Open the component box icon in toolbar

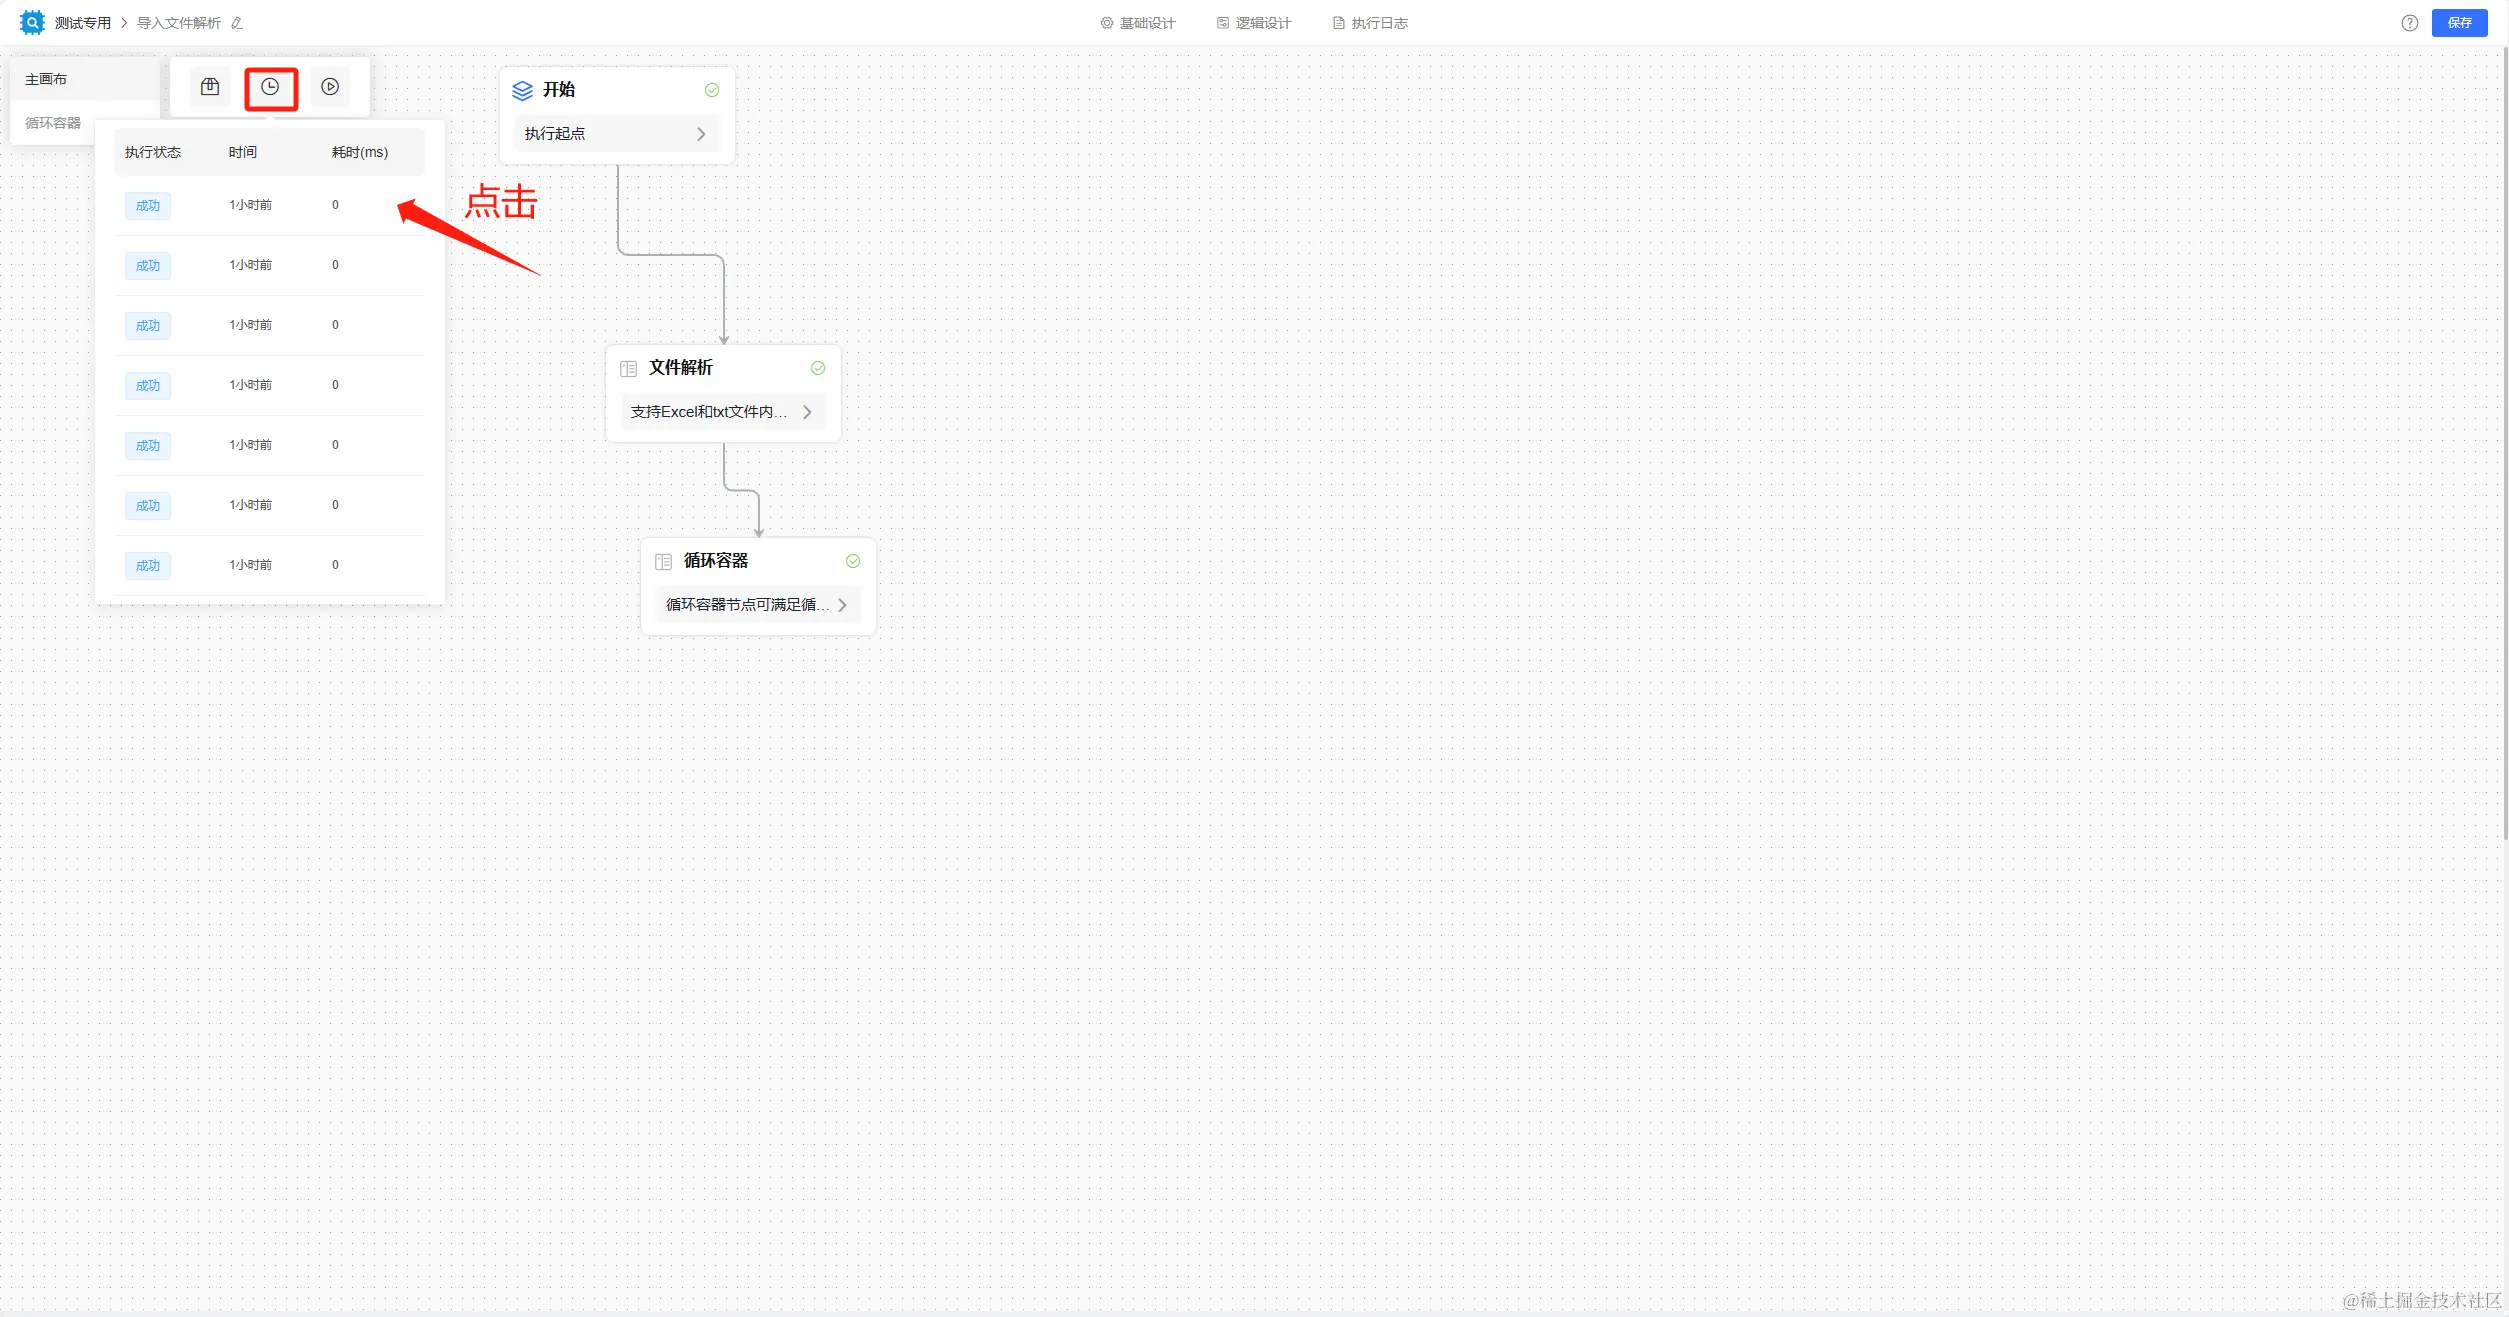point(210,88)
